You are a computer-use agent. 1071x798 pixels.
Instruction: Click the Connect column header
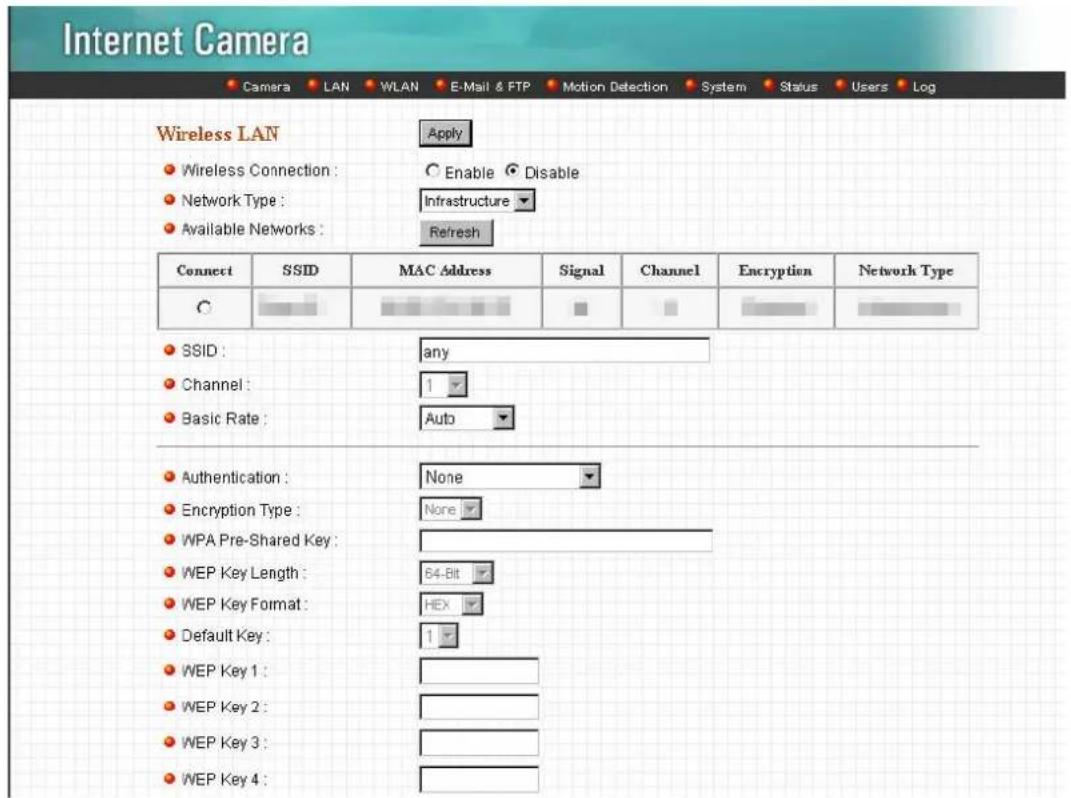204,271
